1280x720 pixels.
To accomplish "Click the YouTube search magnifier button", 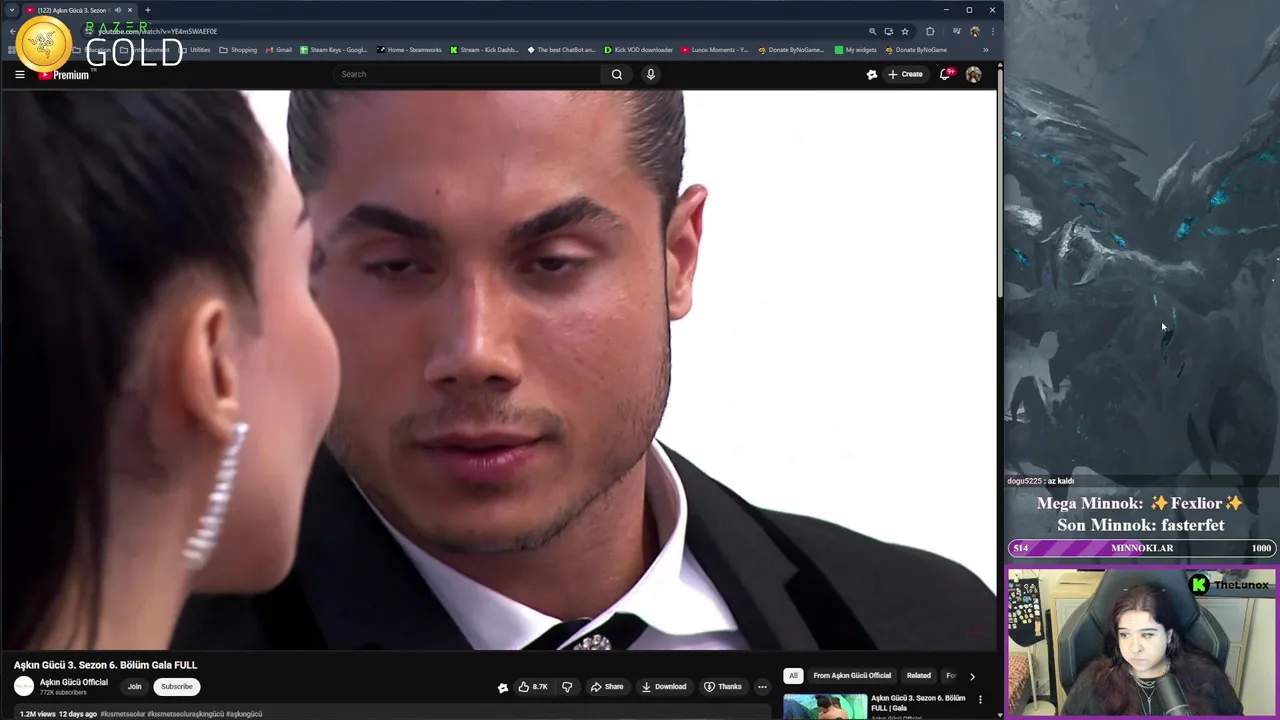I will (617, 74).
